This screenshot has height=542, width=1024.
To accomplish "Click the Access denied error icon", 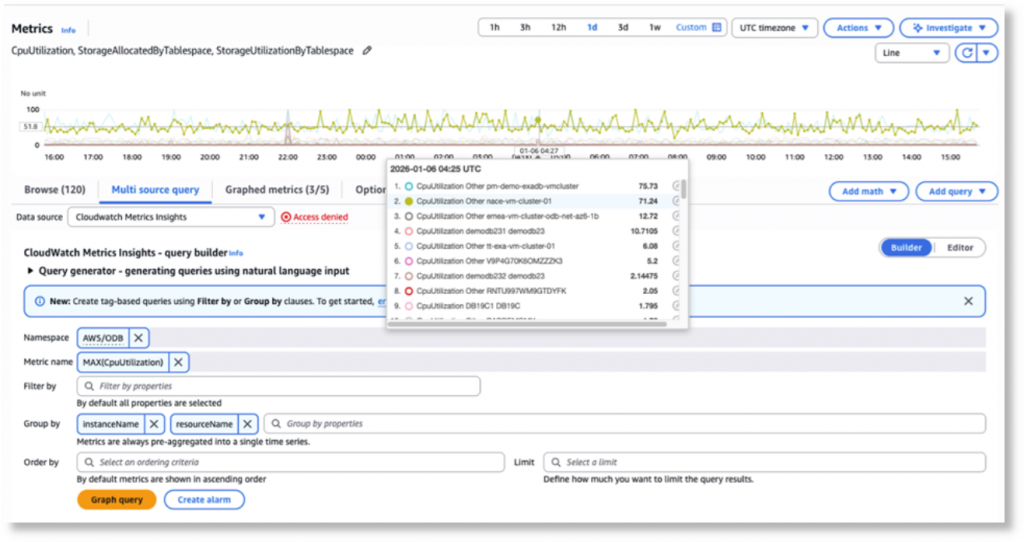I will pos(285,217).
